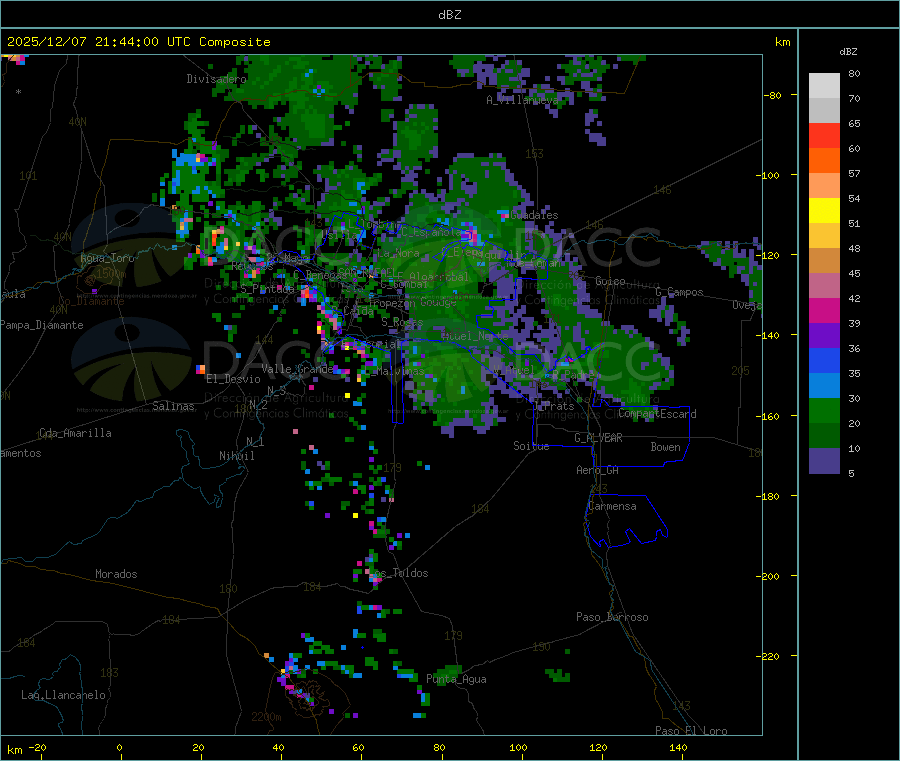
Task: Click the Lag.Llancanelo label
Action: pos(63,695)
